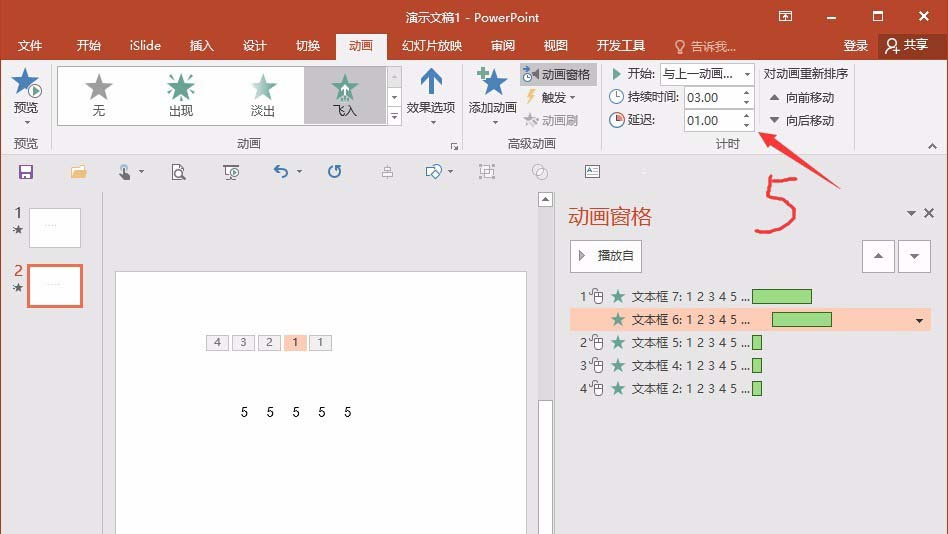The height and width of the screenshot is (534, 948).
Task: Select slide 2 thumbnail
Action: 54,285
